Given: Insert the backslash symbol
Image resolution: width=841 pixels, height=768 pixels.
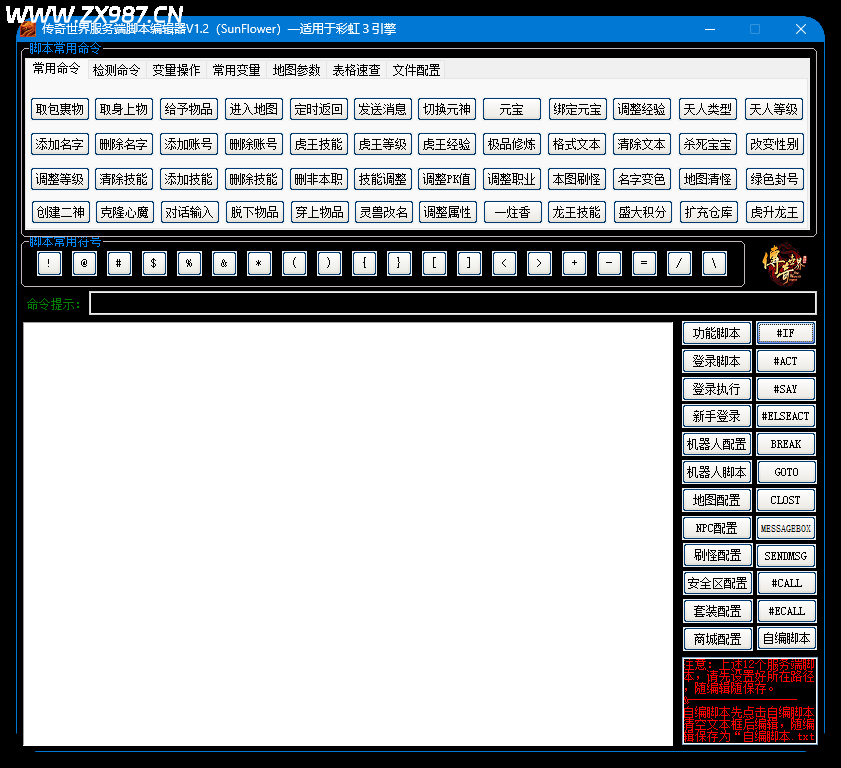Looking at the screenshot, I should pos(714,263).
